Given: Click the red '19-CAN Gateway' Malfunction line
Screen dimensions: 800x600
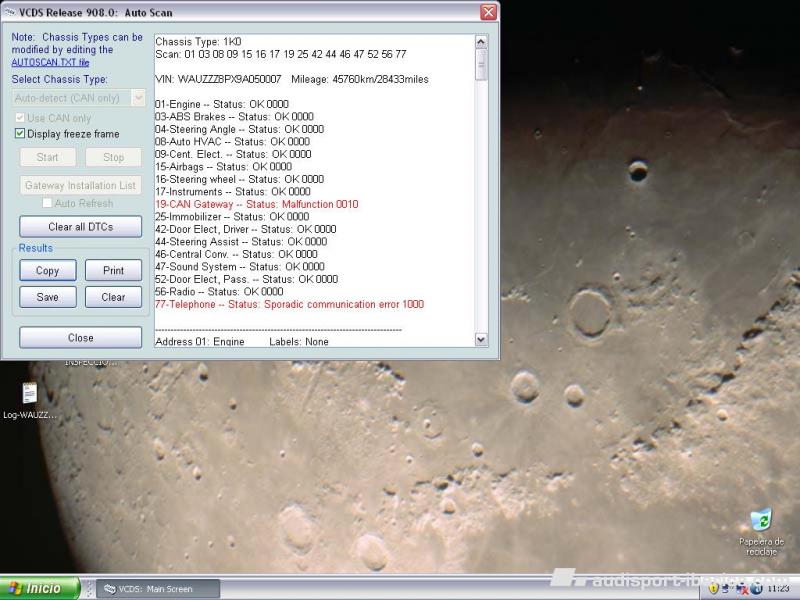Looking at the screenshot, I should click(x=257, y=204).
